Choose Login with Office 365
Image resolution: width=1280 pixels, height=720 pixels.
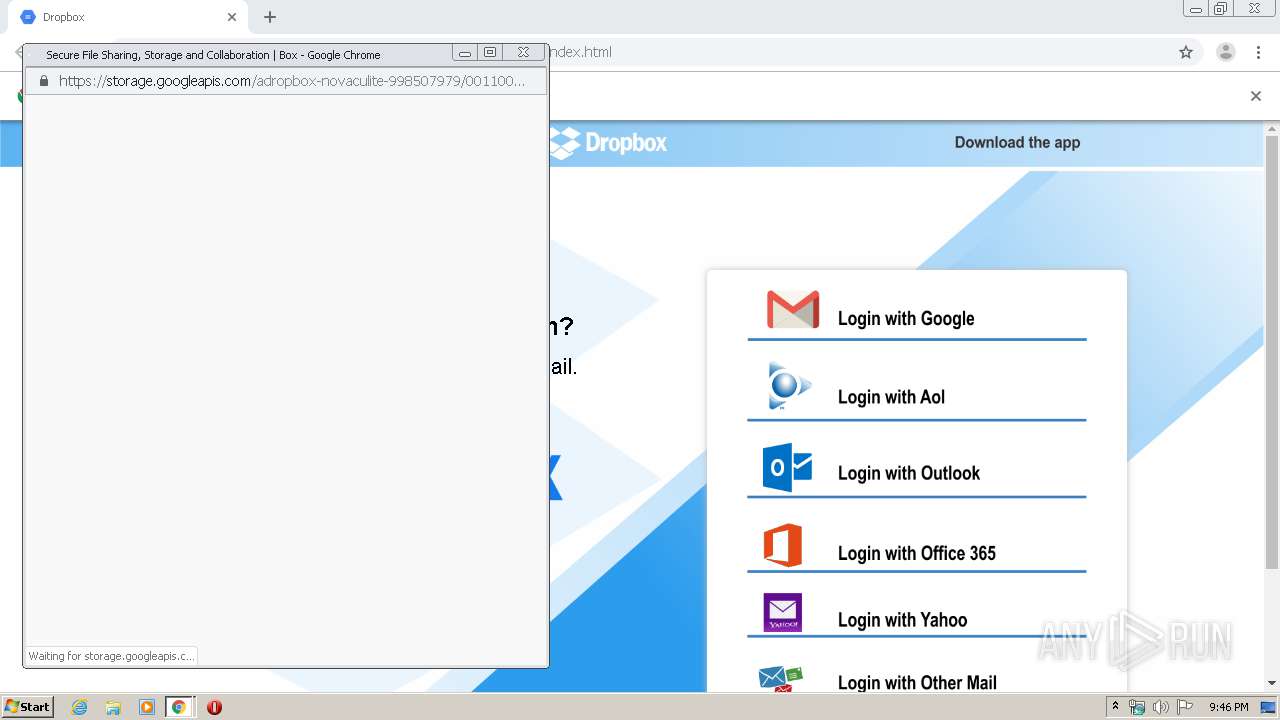point(917,553)
